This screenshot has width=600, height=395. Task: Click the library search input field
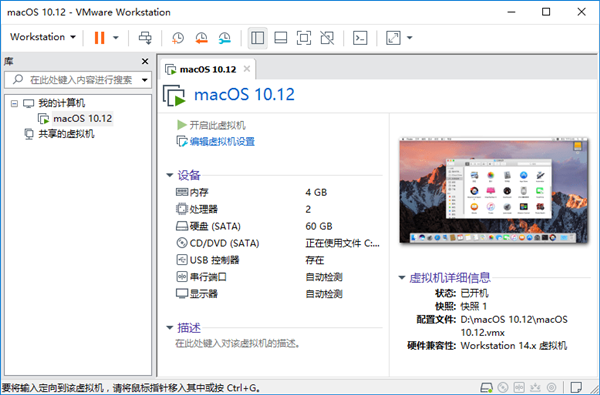click(x=77, y=80)
